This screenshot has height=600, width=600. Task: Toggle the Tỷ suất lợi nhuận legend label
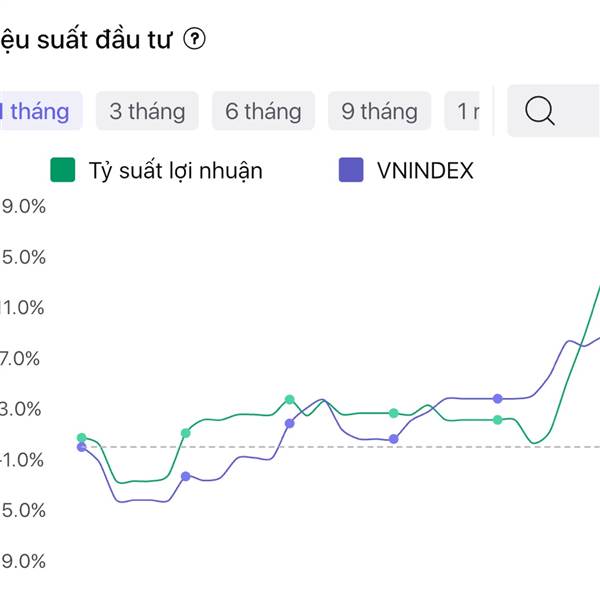176,171
